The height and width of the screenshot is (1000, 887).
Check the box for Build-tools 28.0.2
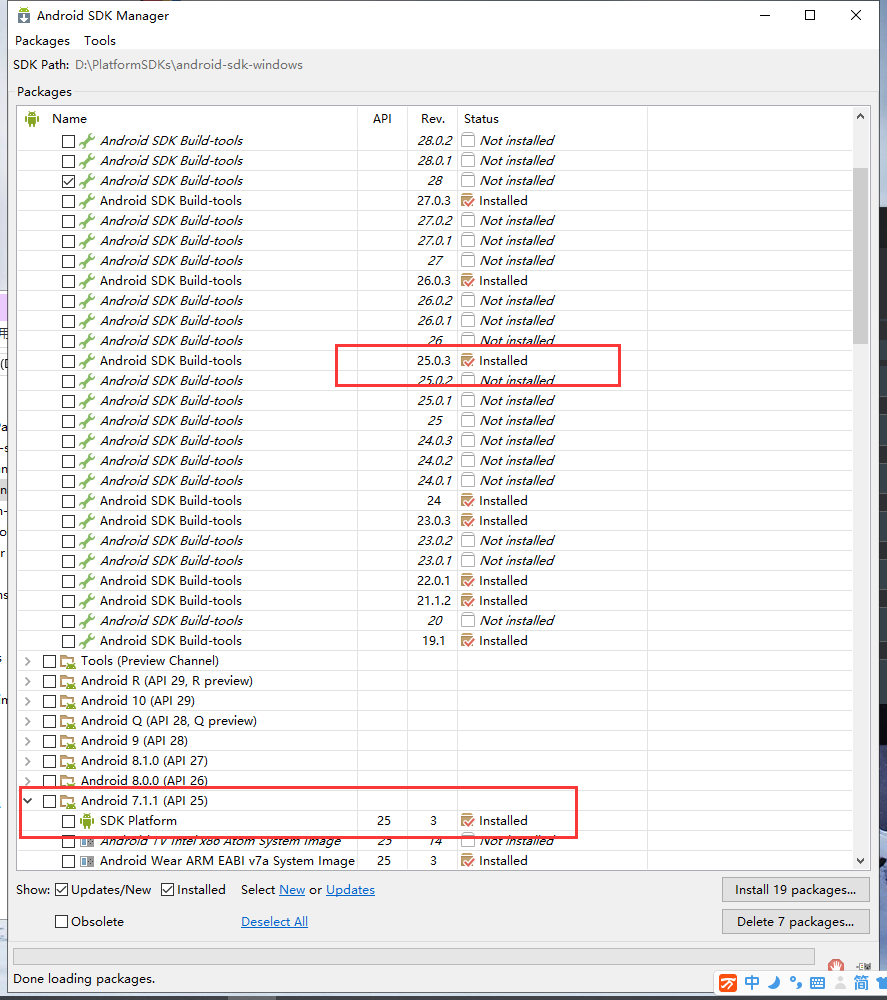pos(68,141)
